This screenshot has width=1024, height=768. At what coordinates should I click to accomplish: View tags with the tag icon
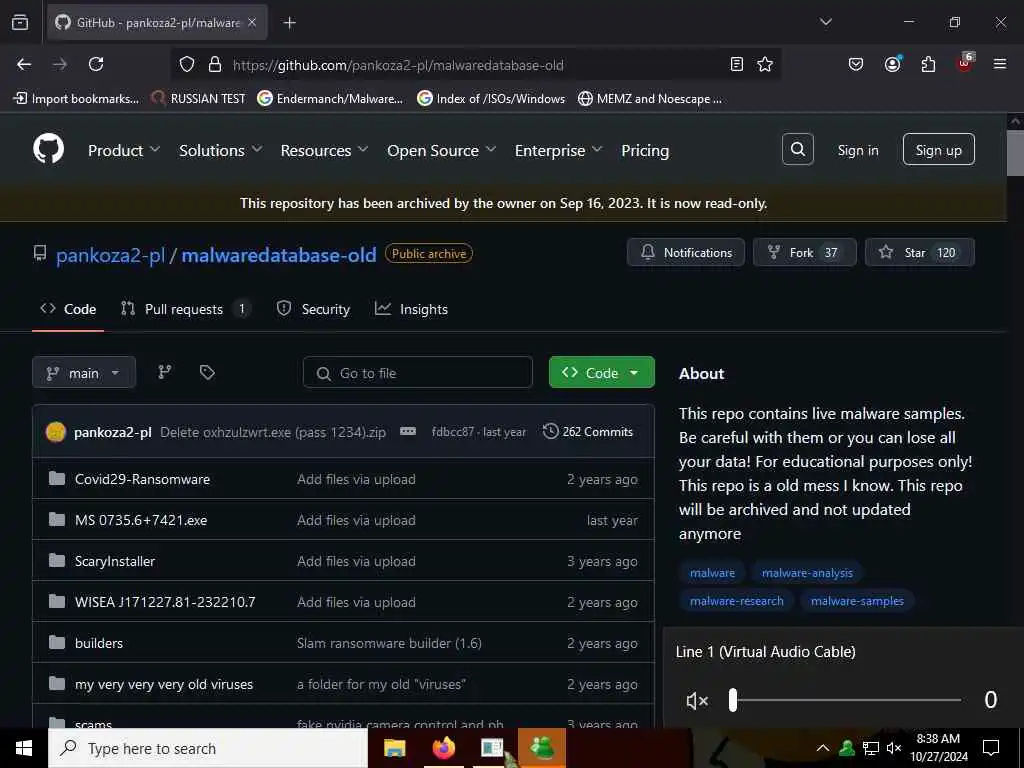click(207, 372)
